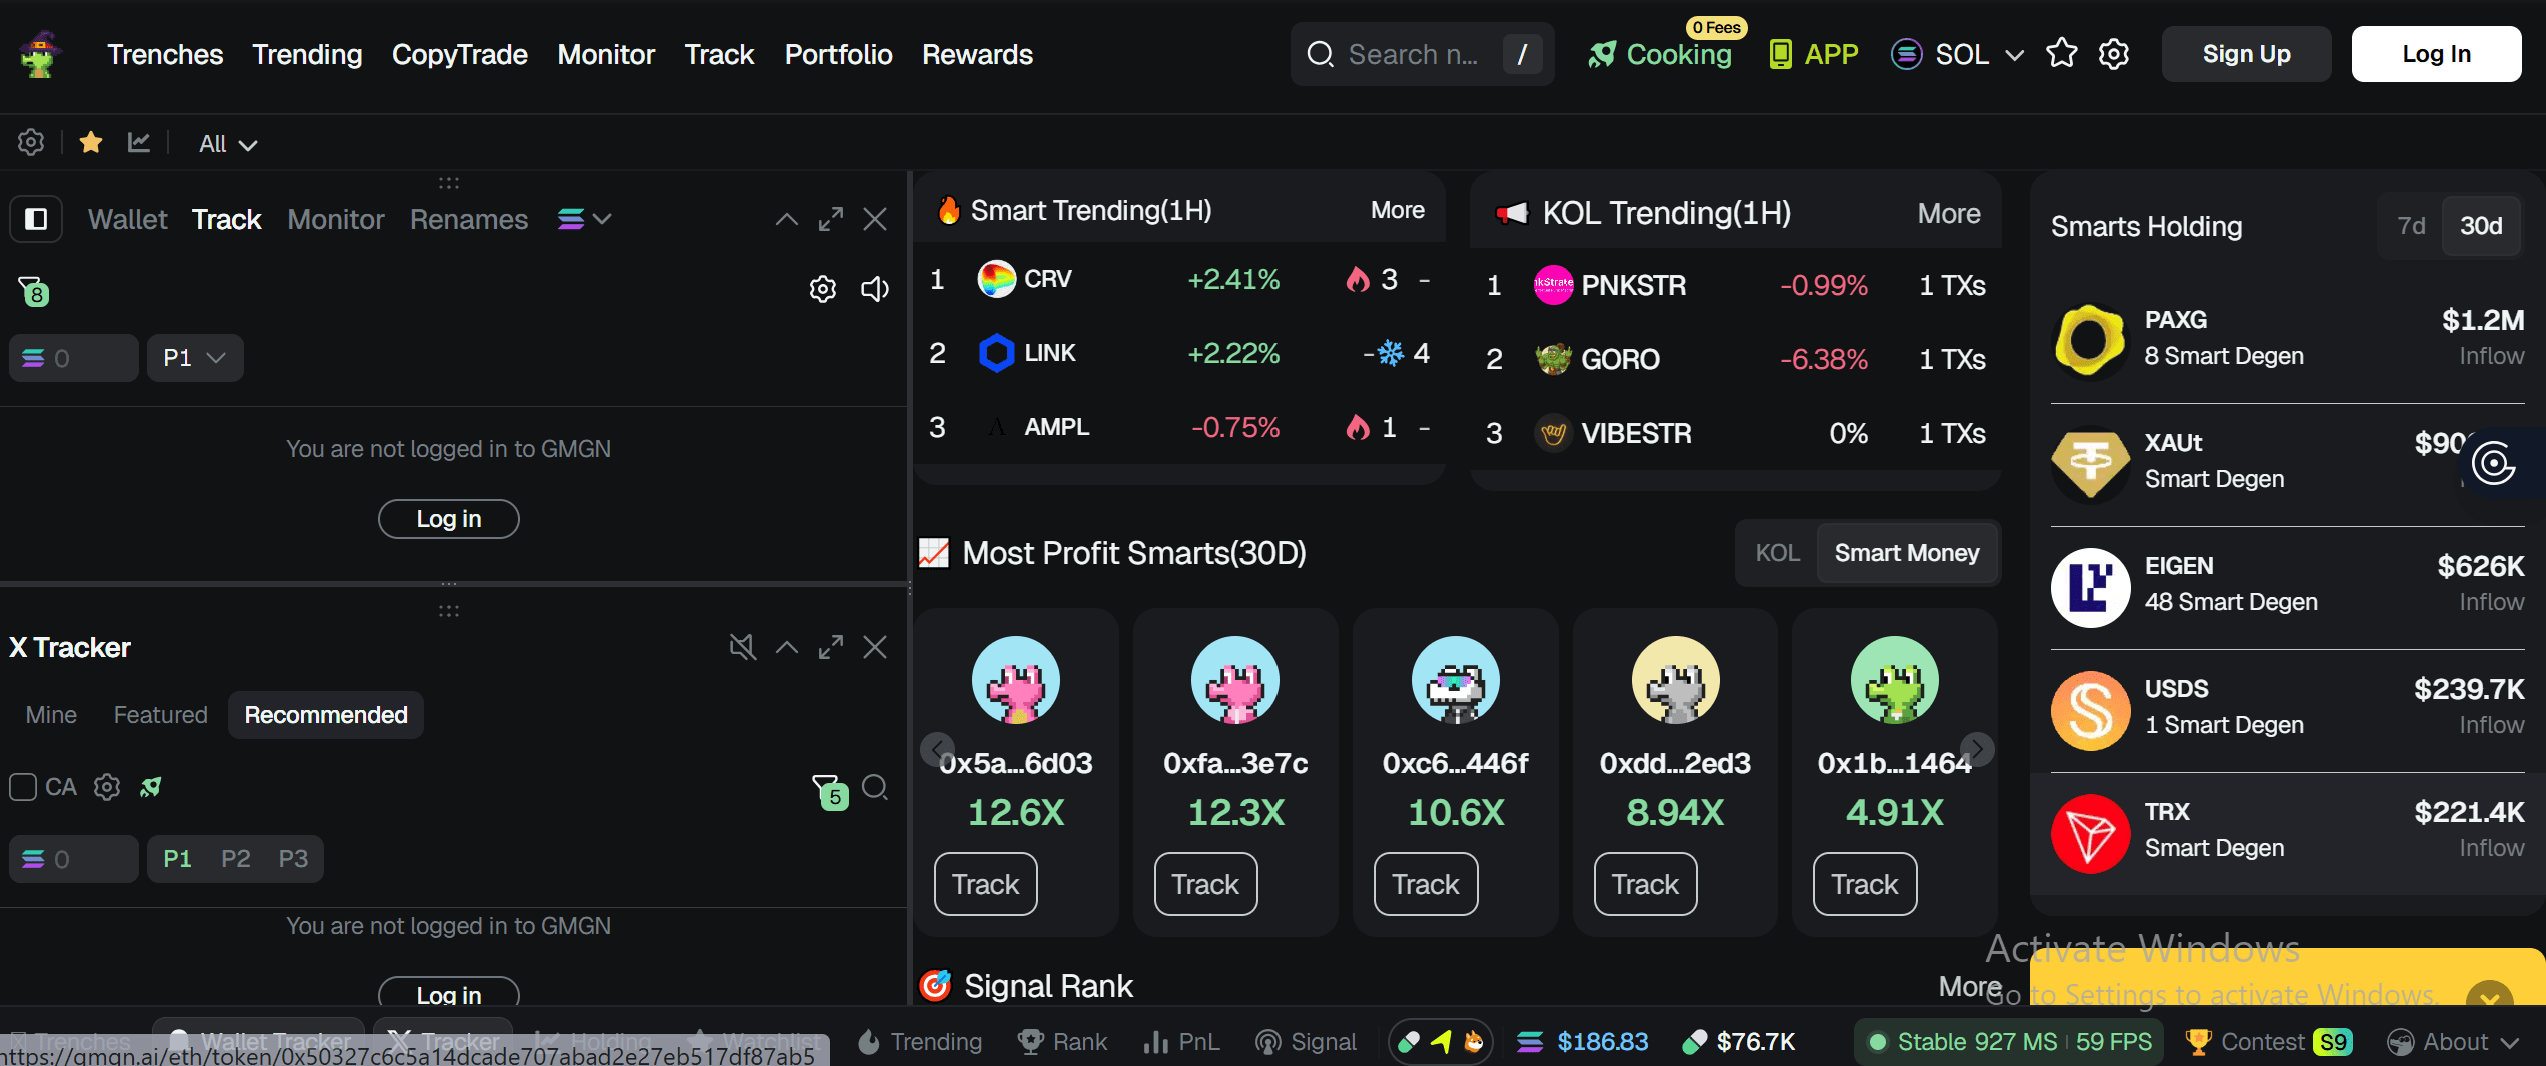Click the 12.6X trader avatar thumbnail
Screen dimensions: 2546x1066
(1015, 680)
